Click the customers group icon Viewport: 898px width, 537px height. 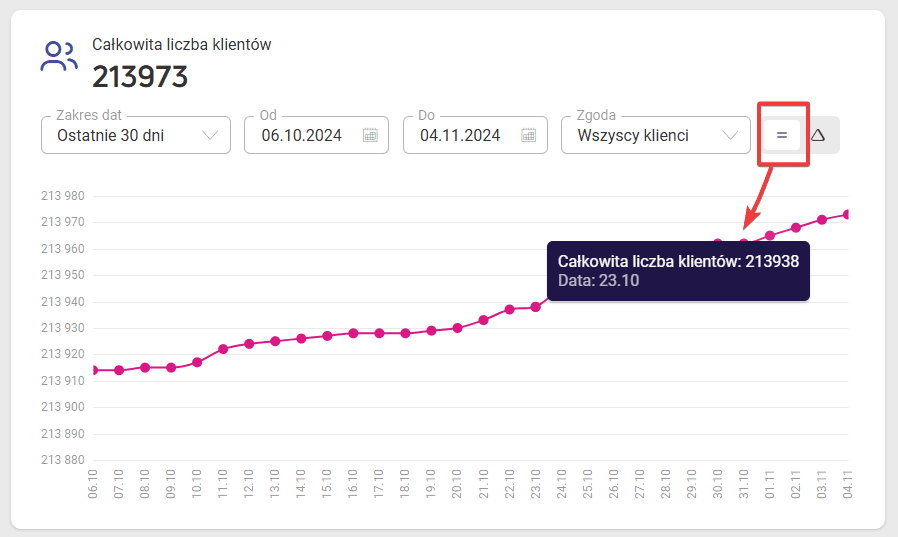(58, 56)
